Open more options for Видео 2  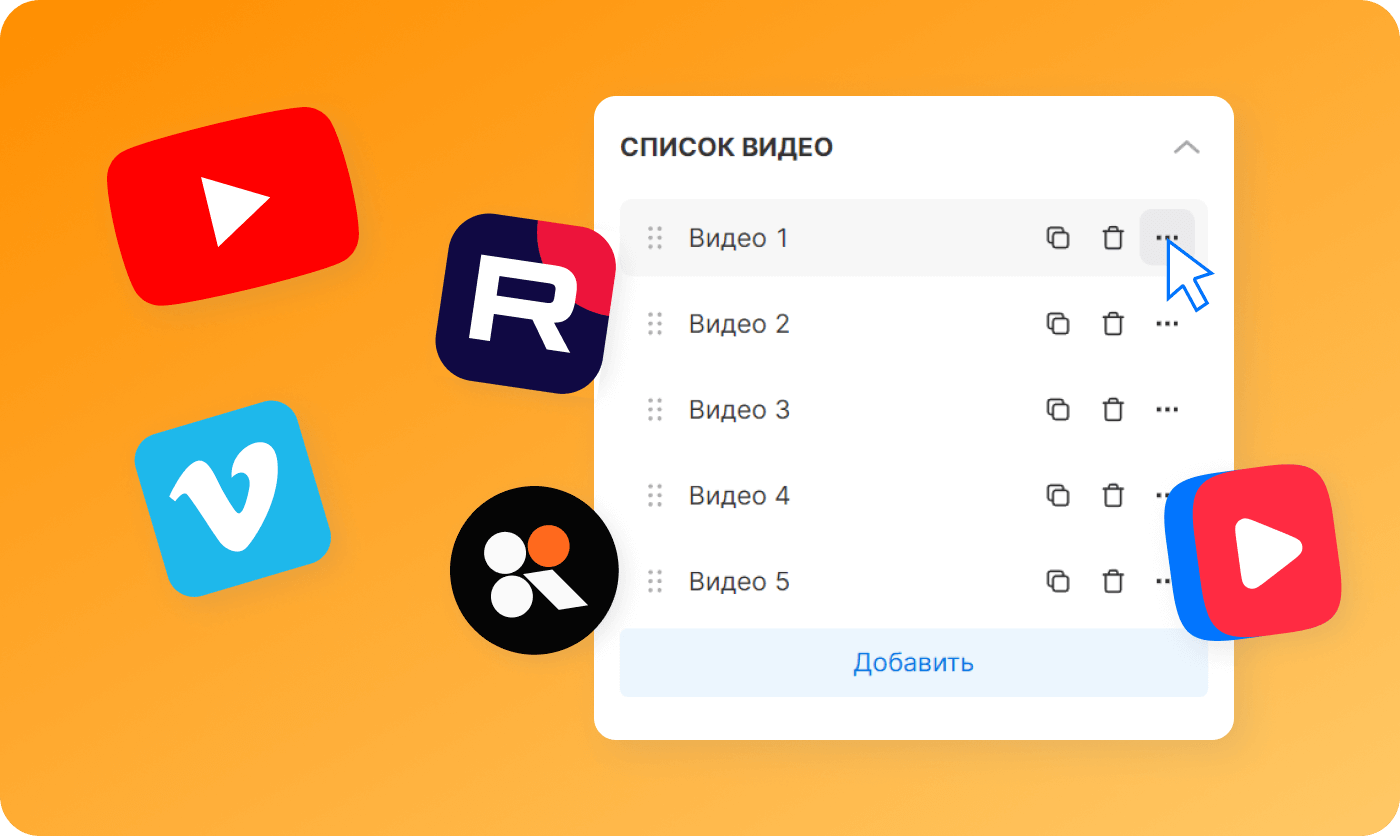(1167, 324)
